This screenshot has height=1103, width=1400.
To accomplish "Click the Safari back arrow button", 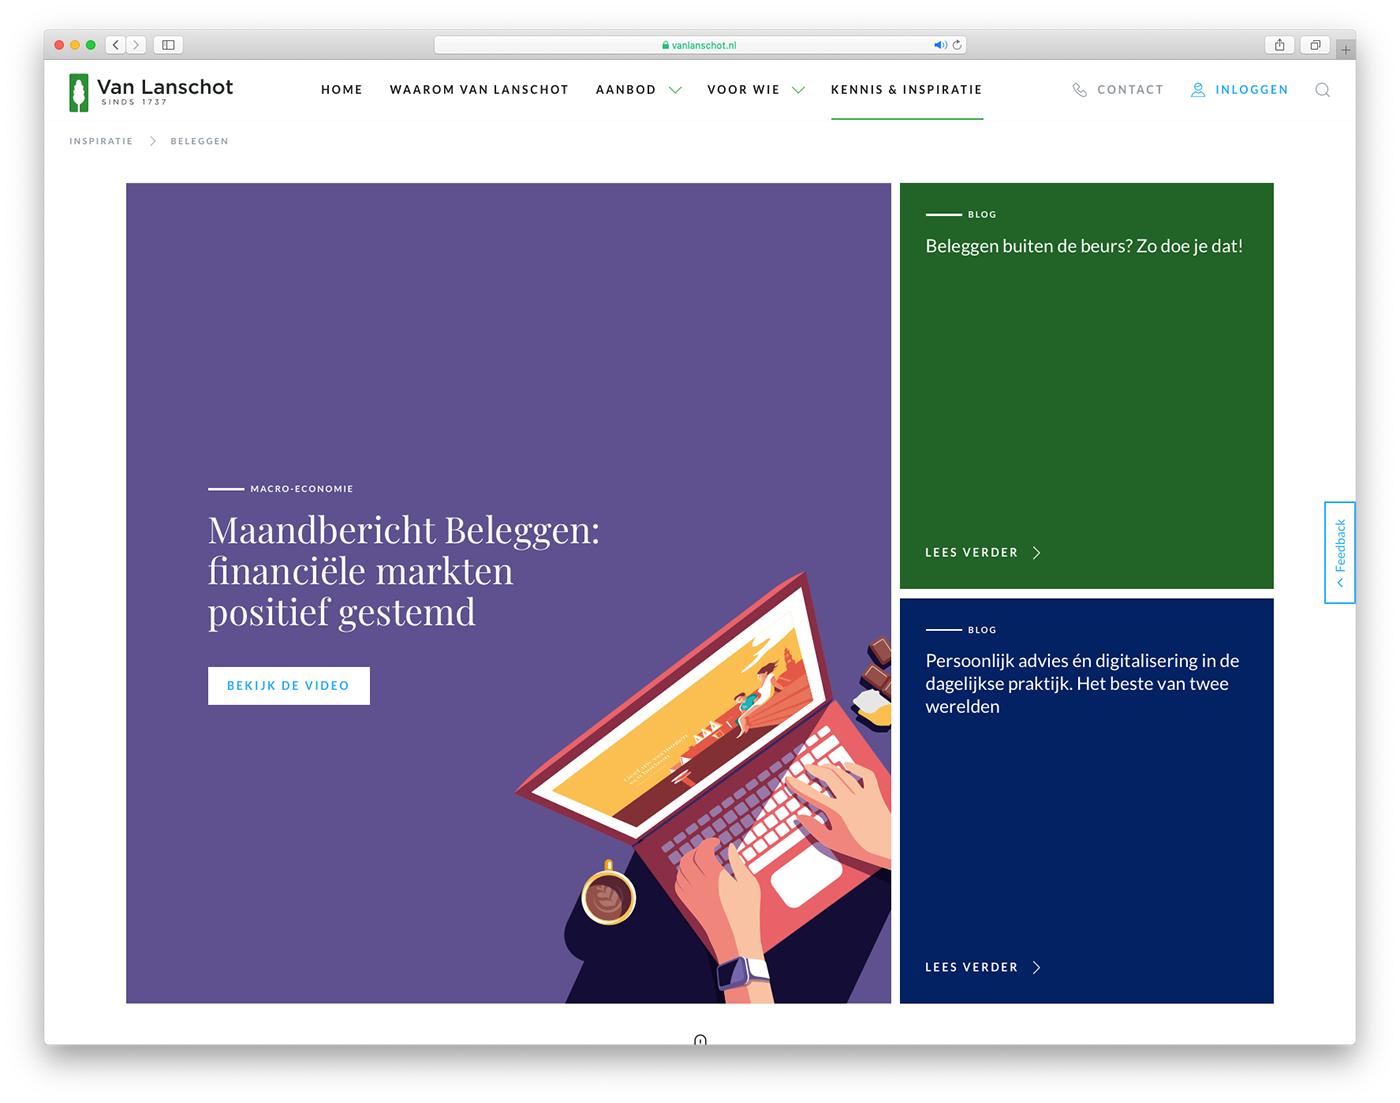I will coord(116,45).
